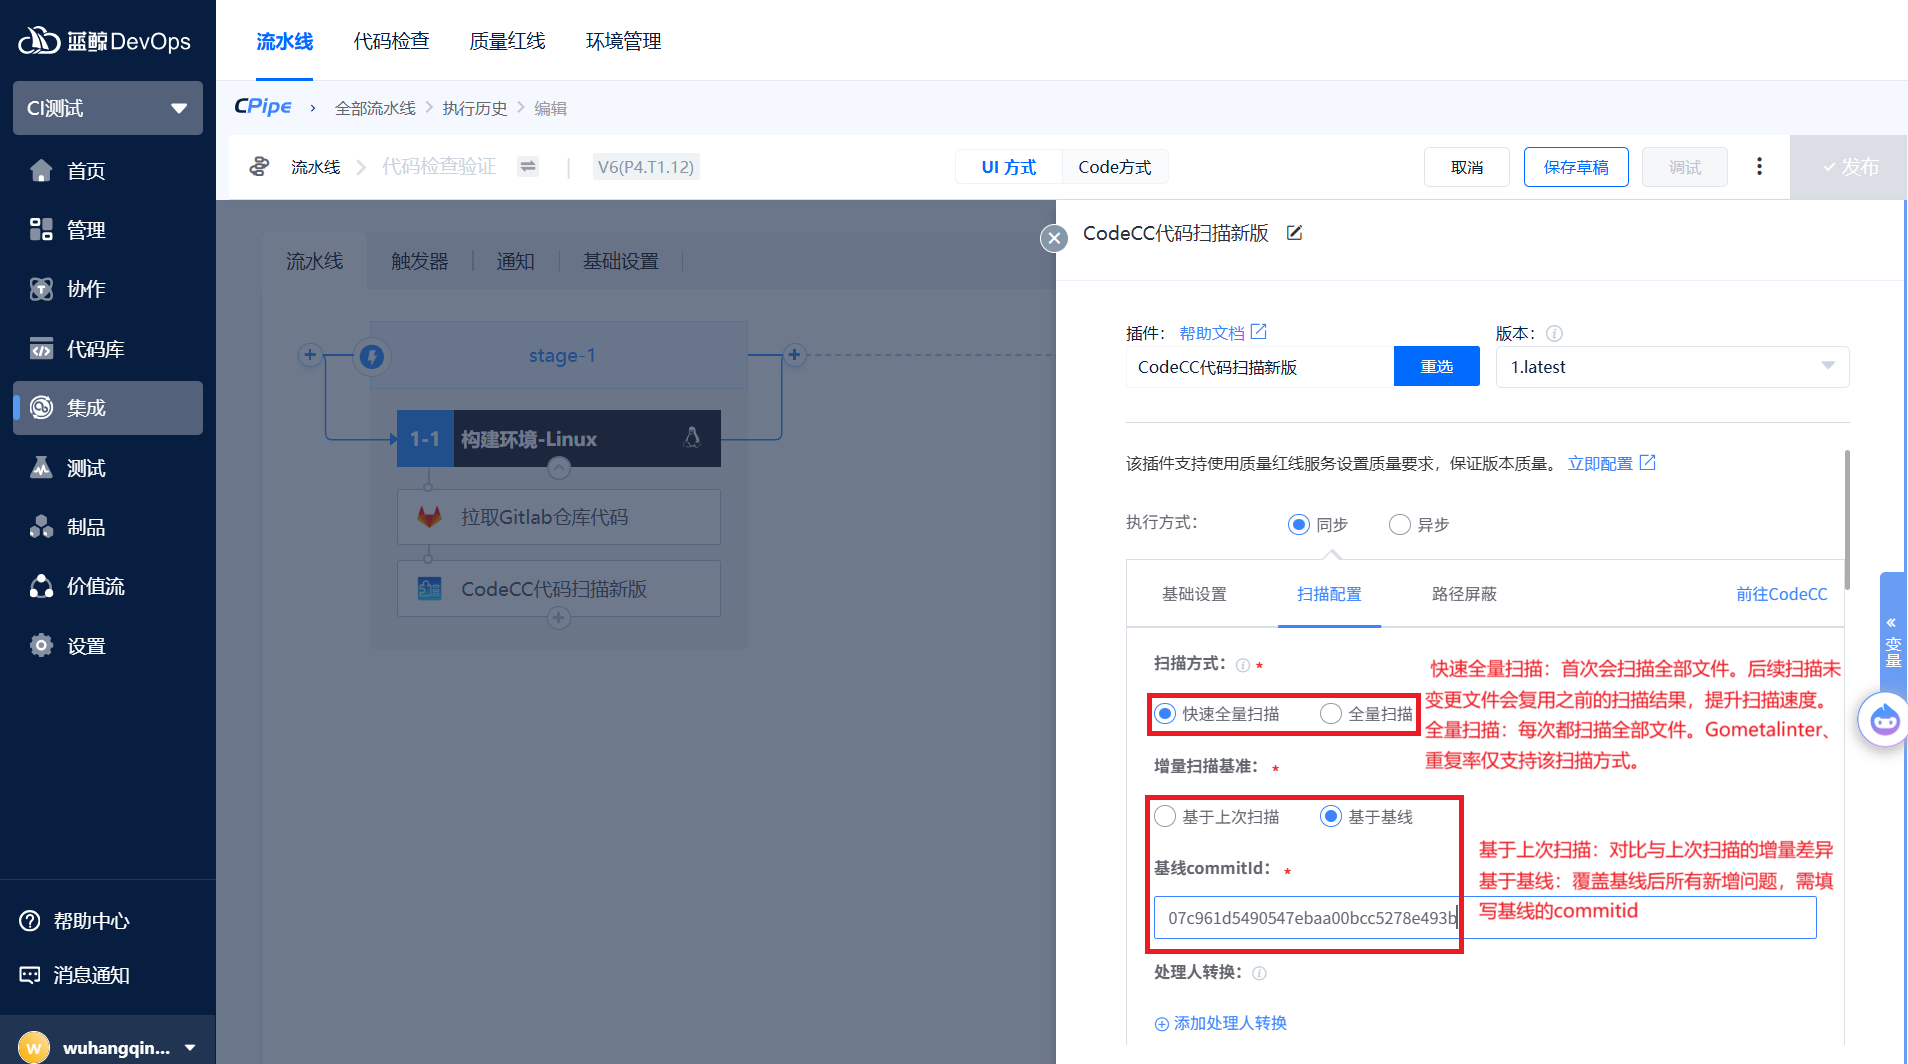Choose 基于上次扫描 as incremental baseline
Viewport: 1908px width, 1064px height.
[x=1166, y=817]
